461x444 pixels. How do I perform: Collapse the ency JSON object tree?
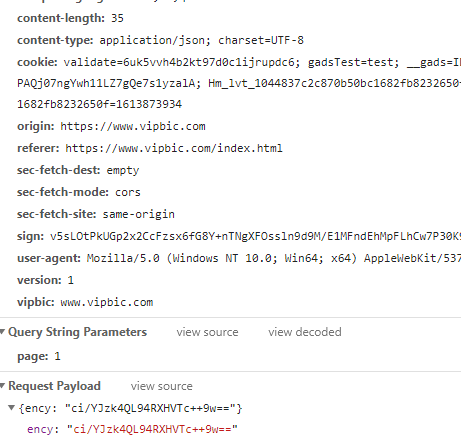tap(12, 407)
